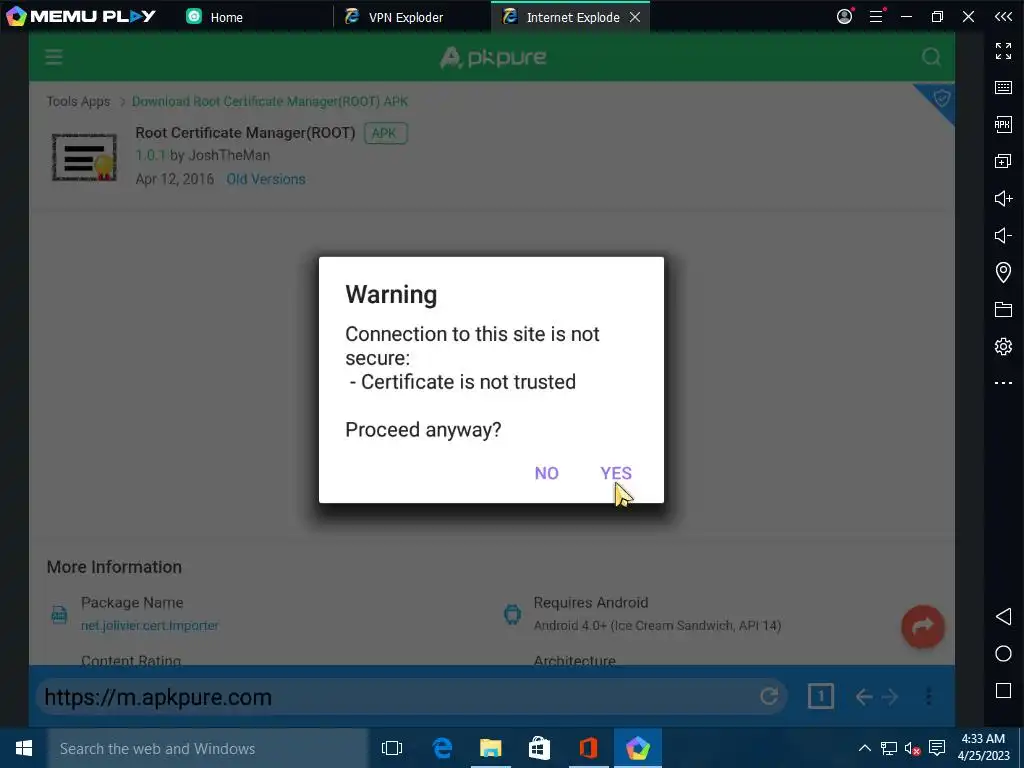Increase volume in MEmu sidebar
Image resolution: width=1024 pixels, height=768 pixels.
coord(1003,198)
